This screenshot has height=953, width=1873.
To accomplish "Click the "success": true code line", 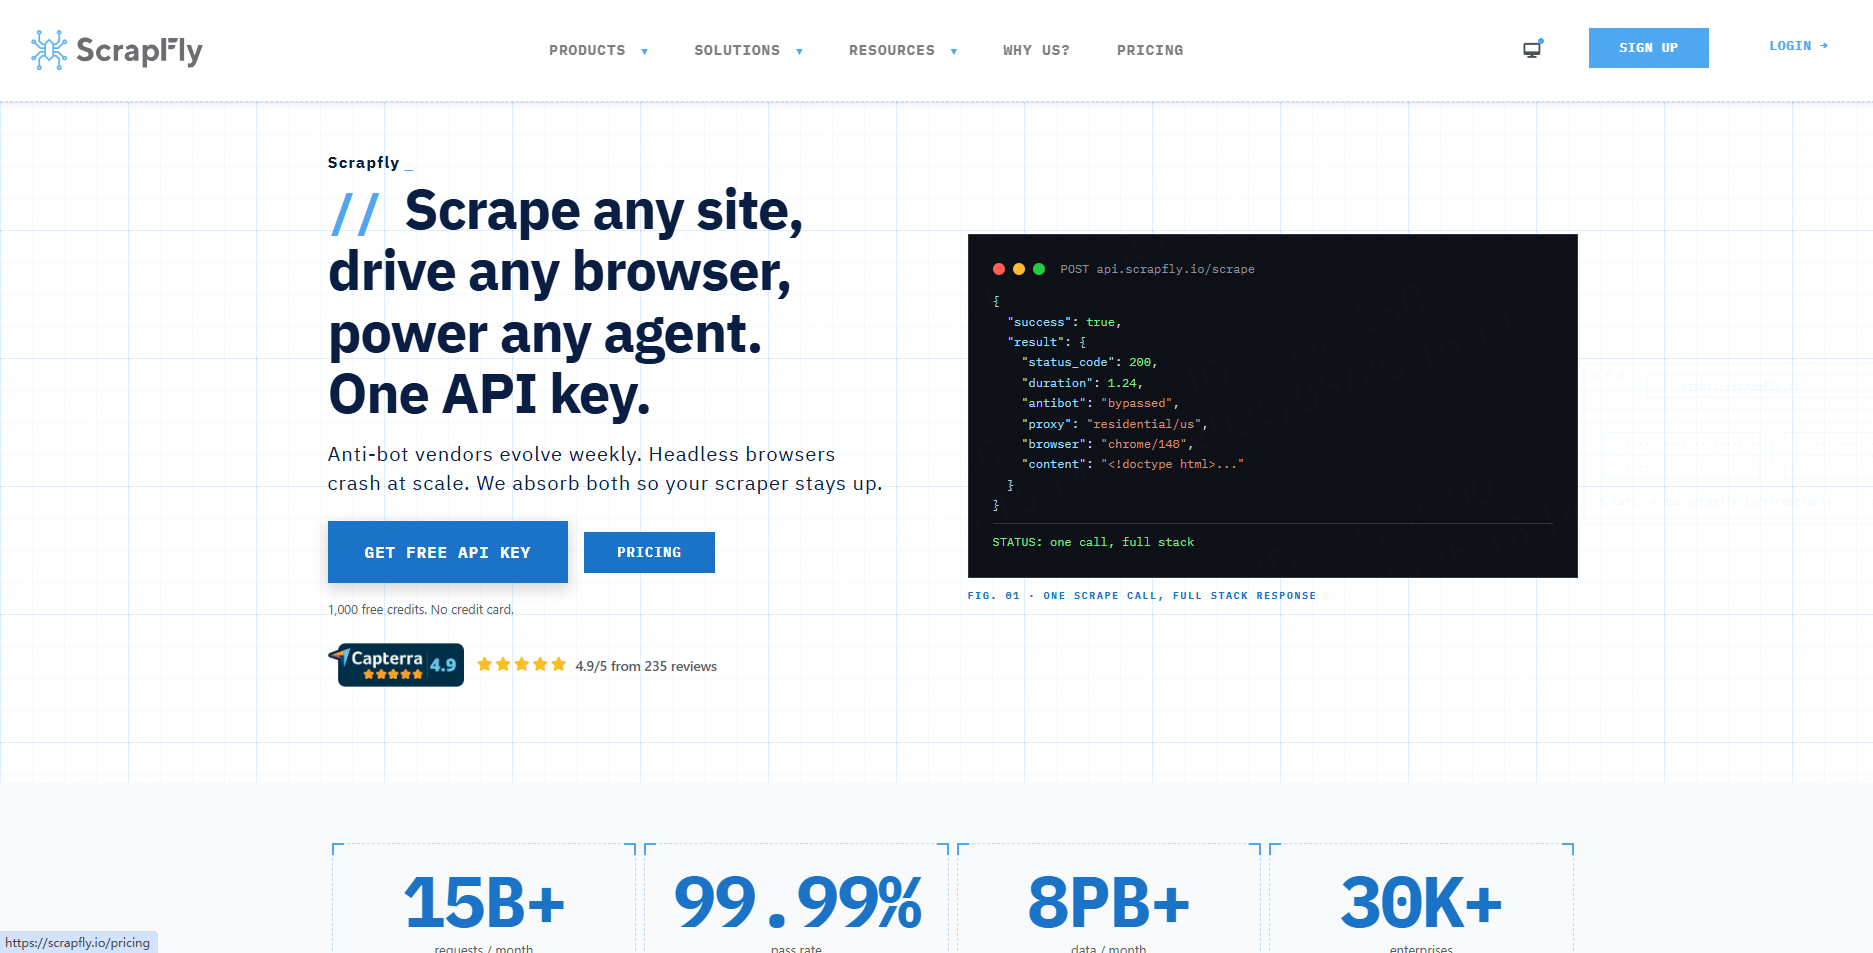I will click(x=1064, y=322).
